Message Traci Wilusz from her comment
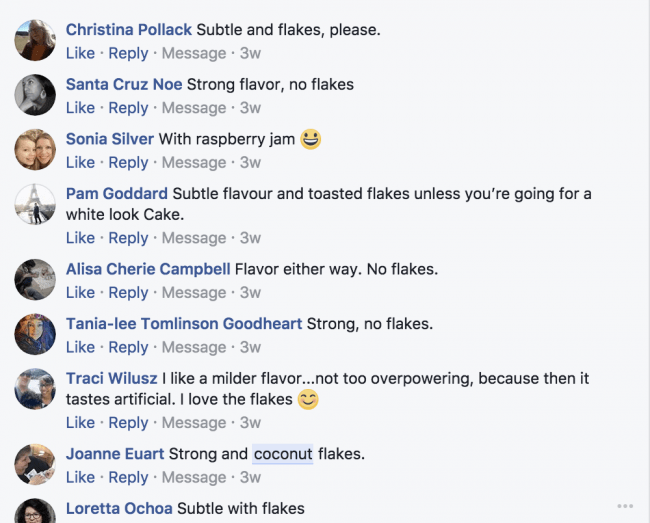Image resolution: width=650 pixels, height=523 pixels. click(193, 422)
